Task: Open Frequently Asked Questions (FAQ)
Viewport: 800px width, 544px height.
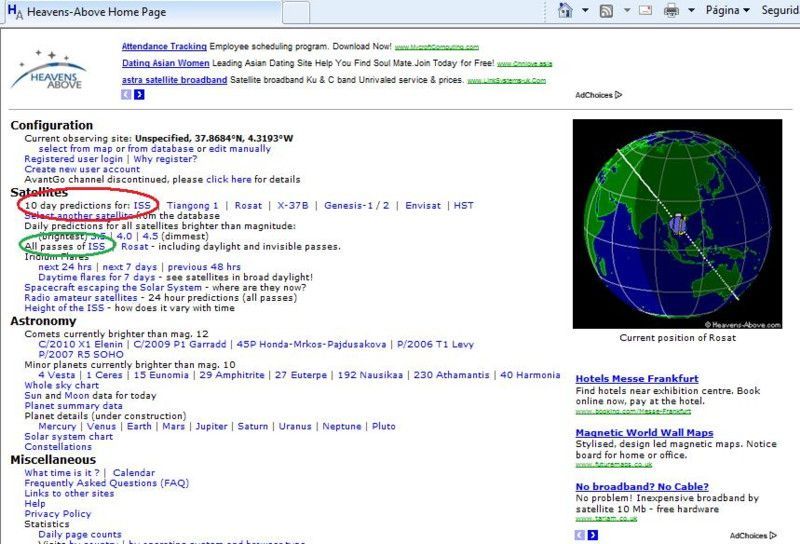Action: 107,483
